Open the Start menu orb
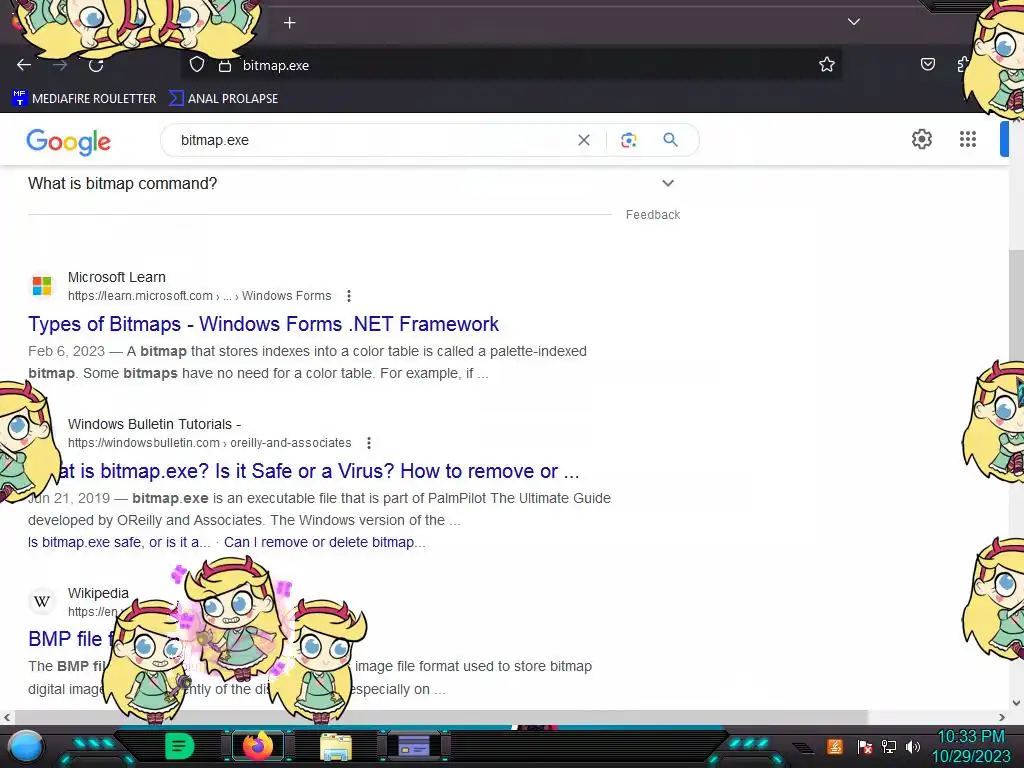The width and height of the screenshot is (1024, 768). pyautogui.click(x=26, y=746)
